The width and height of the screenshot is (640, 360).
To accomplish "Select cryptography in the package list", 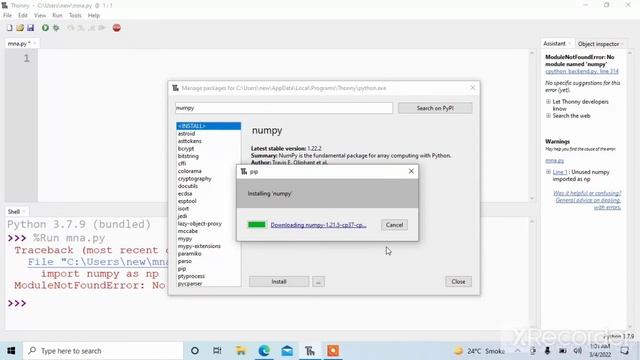I will (194, 178).
